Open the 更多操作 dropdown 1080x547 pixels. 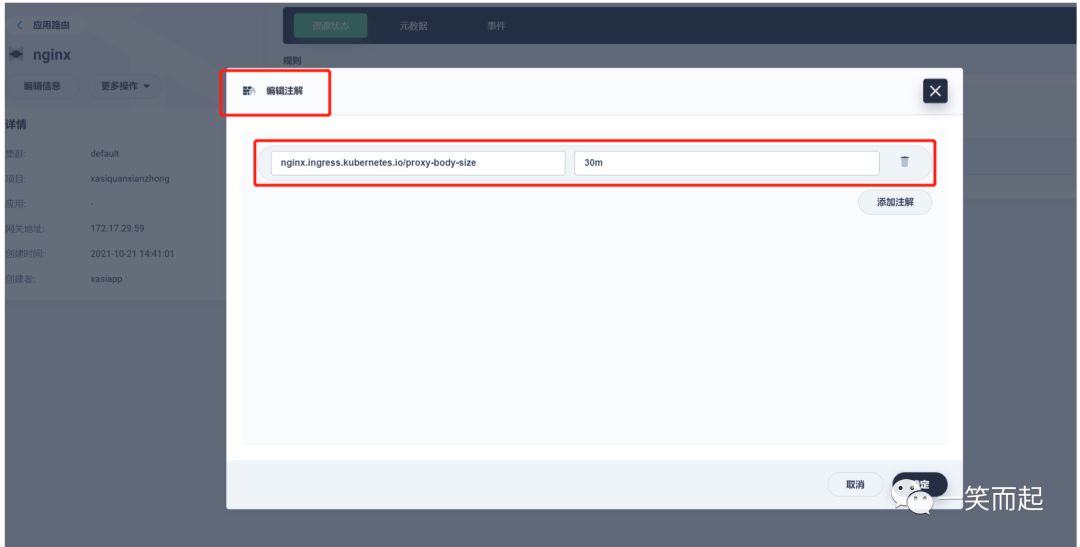click(x=125, y=86)
